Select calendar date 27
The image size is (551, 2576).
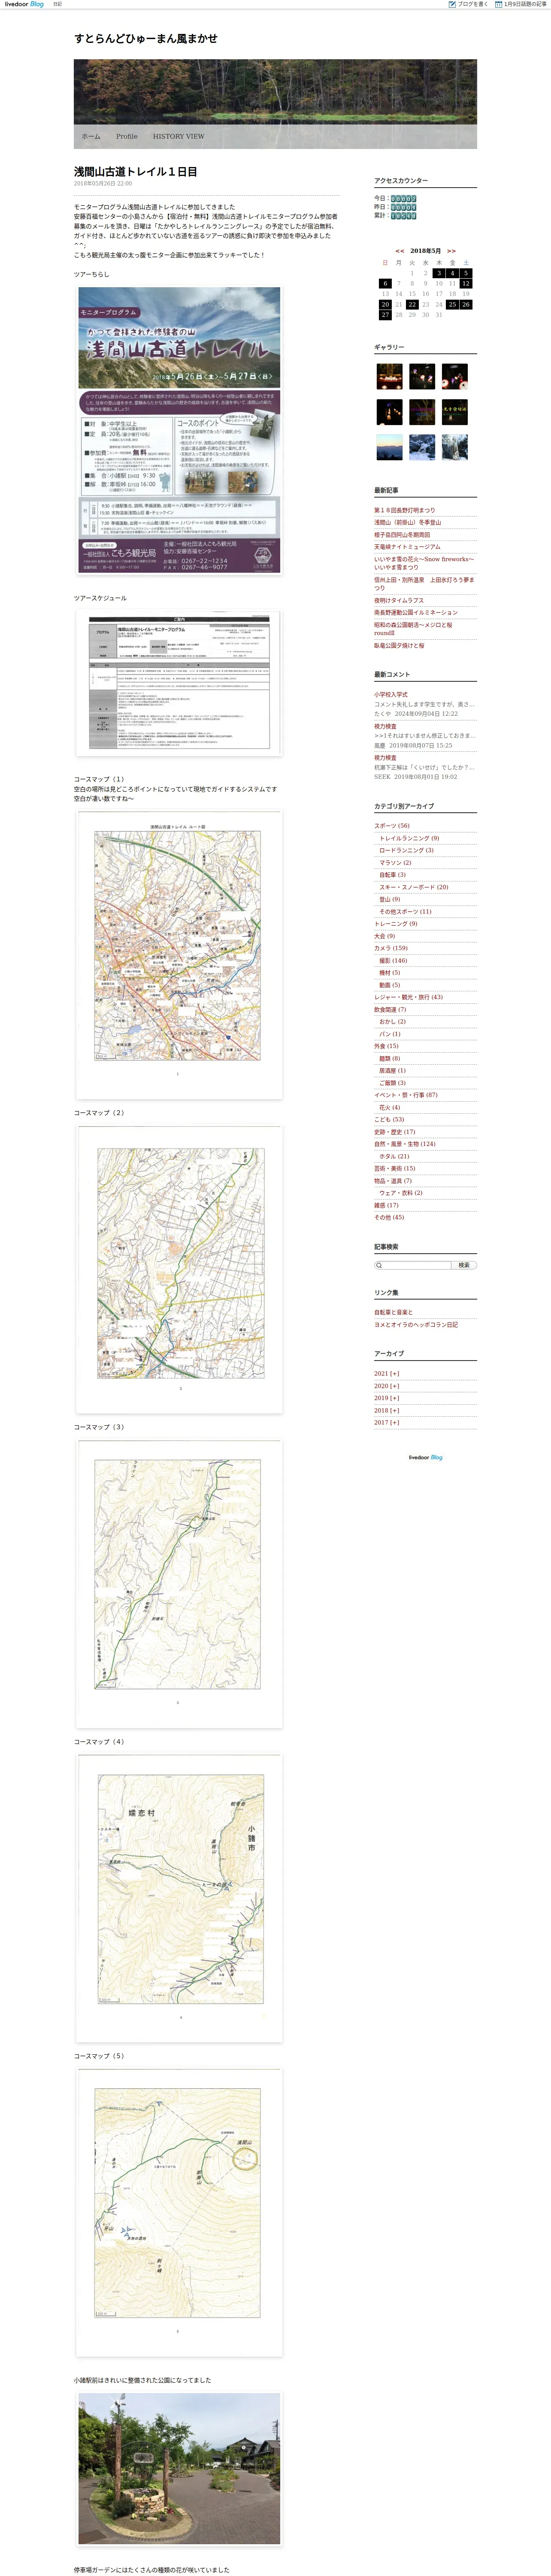(x=385, y=315)
